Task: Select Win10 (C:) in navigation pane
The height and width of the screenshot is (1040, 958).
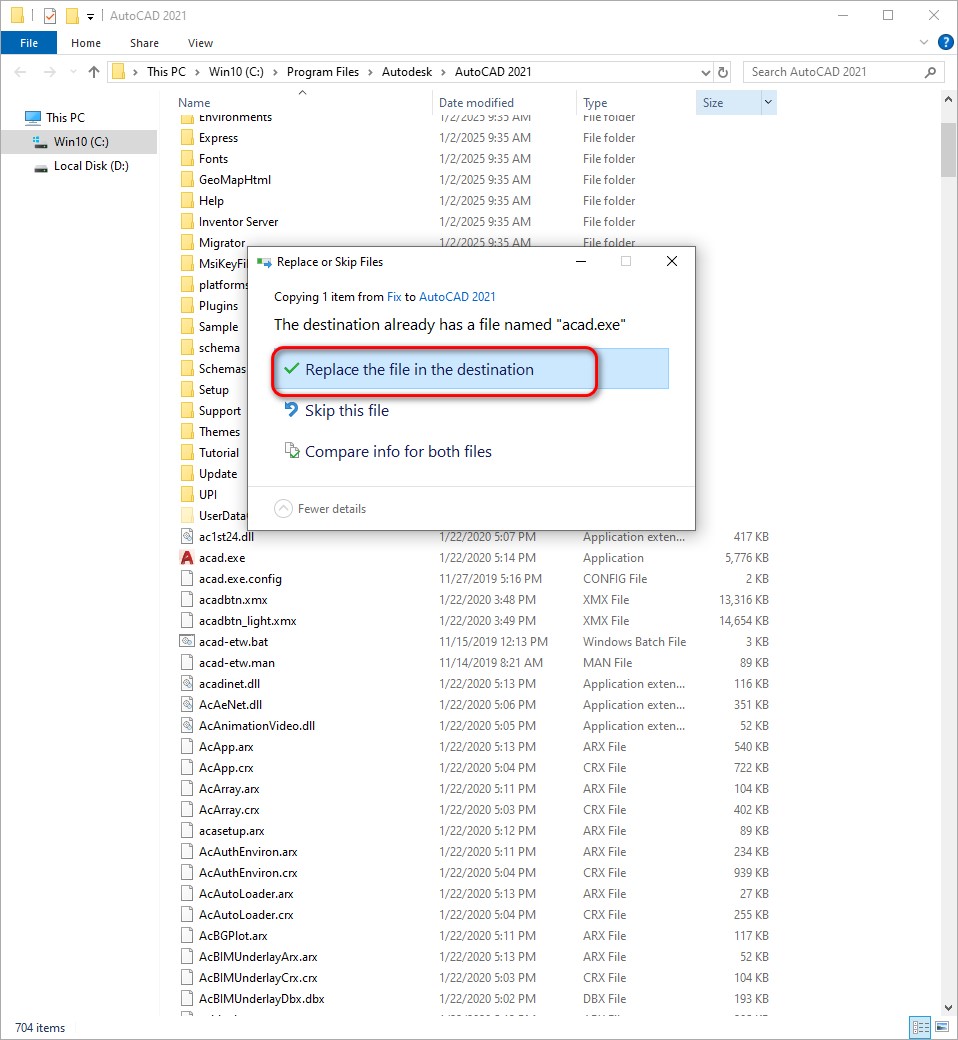Action: tap(81, 142)
